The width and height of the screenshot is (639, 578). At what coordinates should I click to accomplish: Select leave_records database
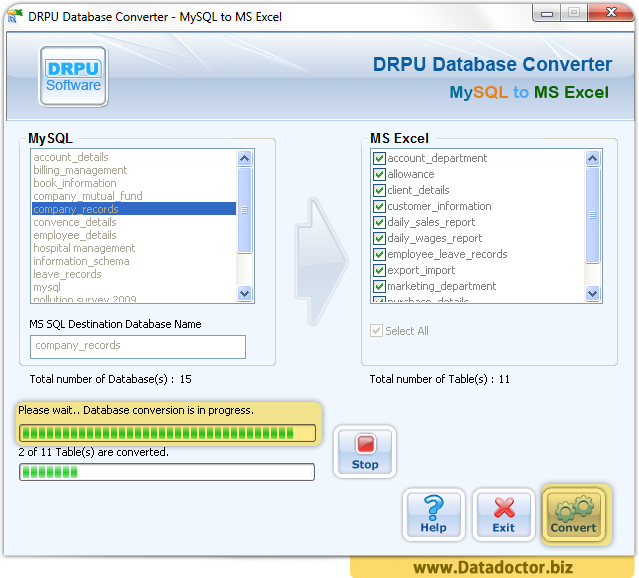134,274
